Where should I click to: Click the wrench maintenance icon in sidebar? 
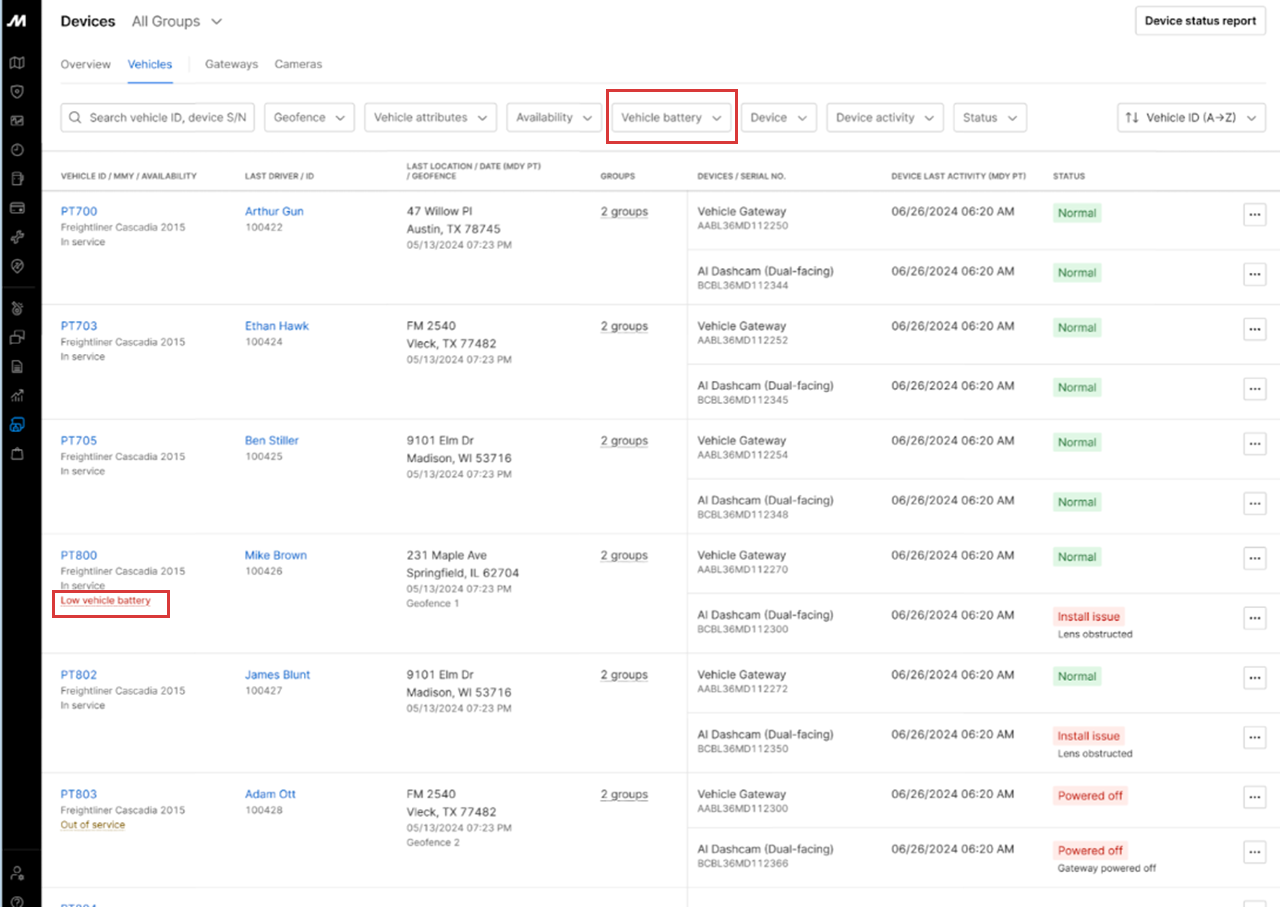coord(17,237)
